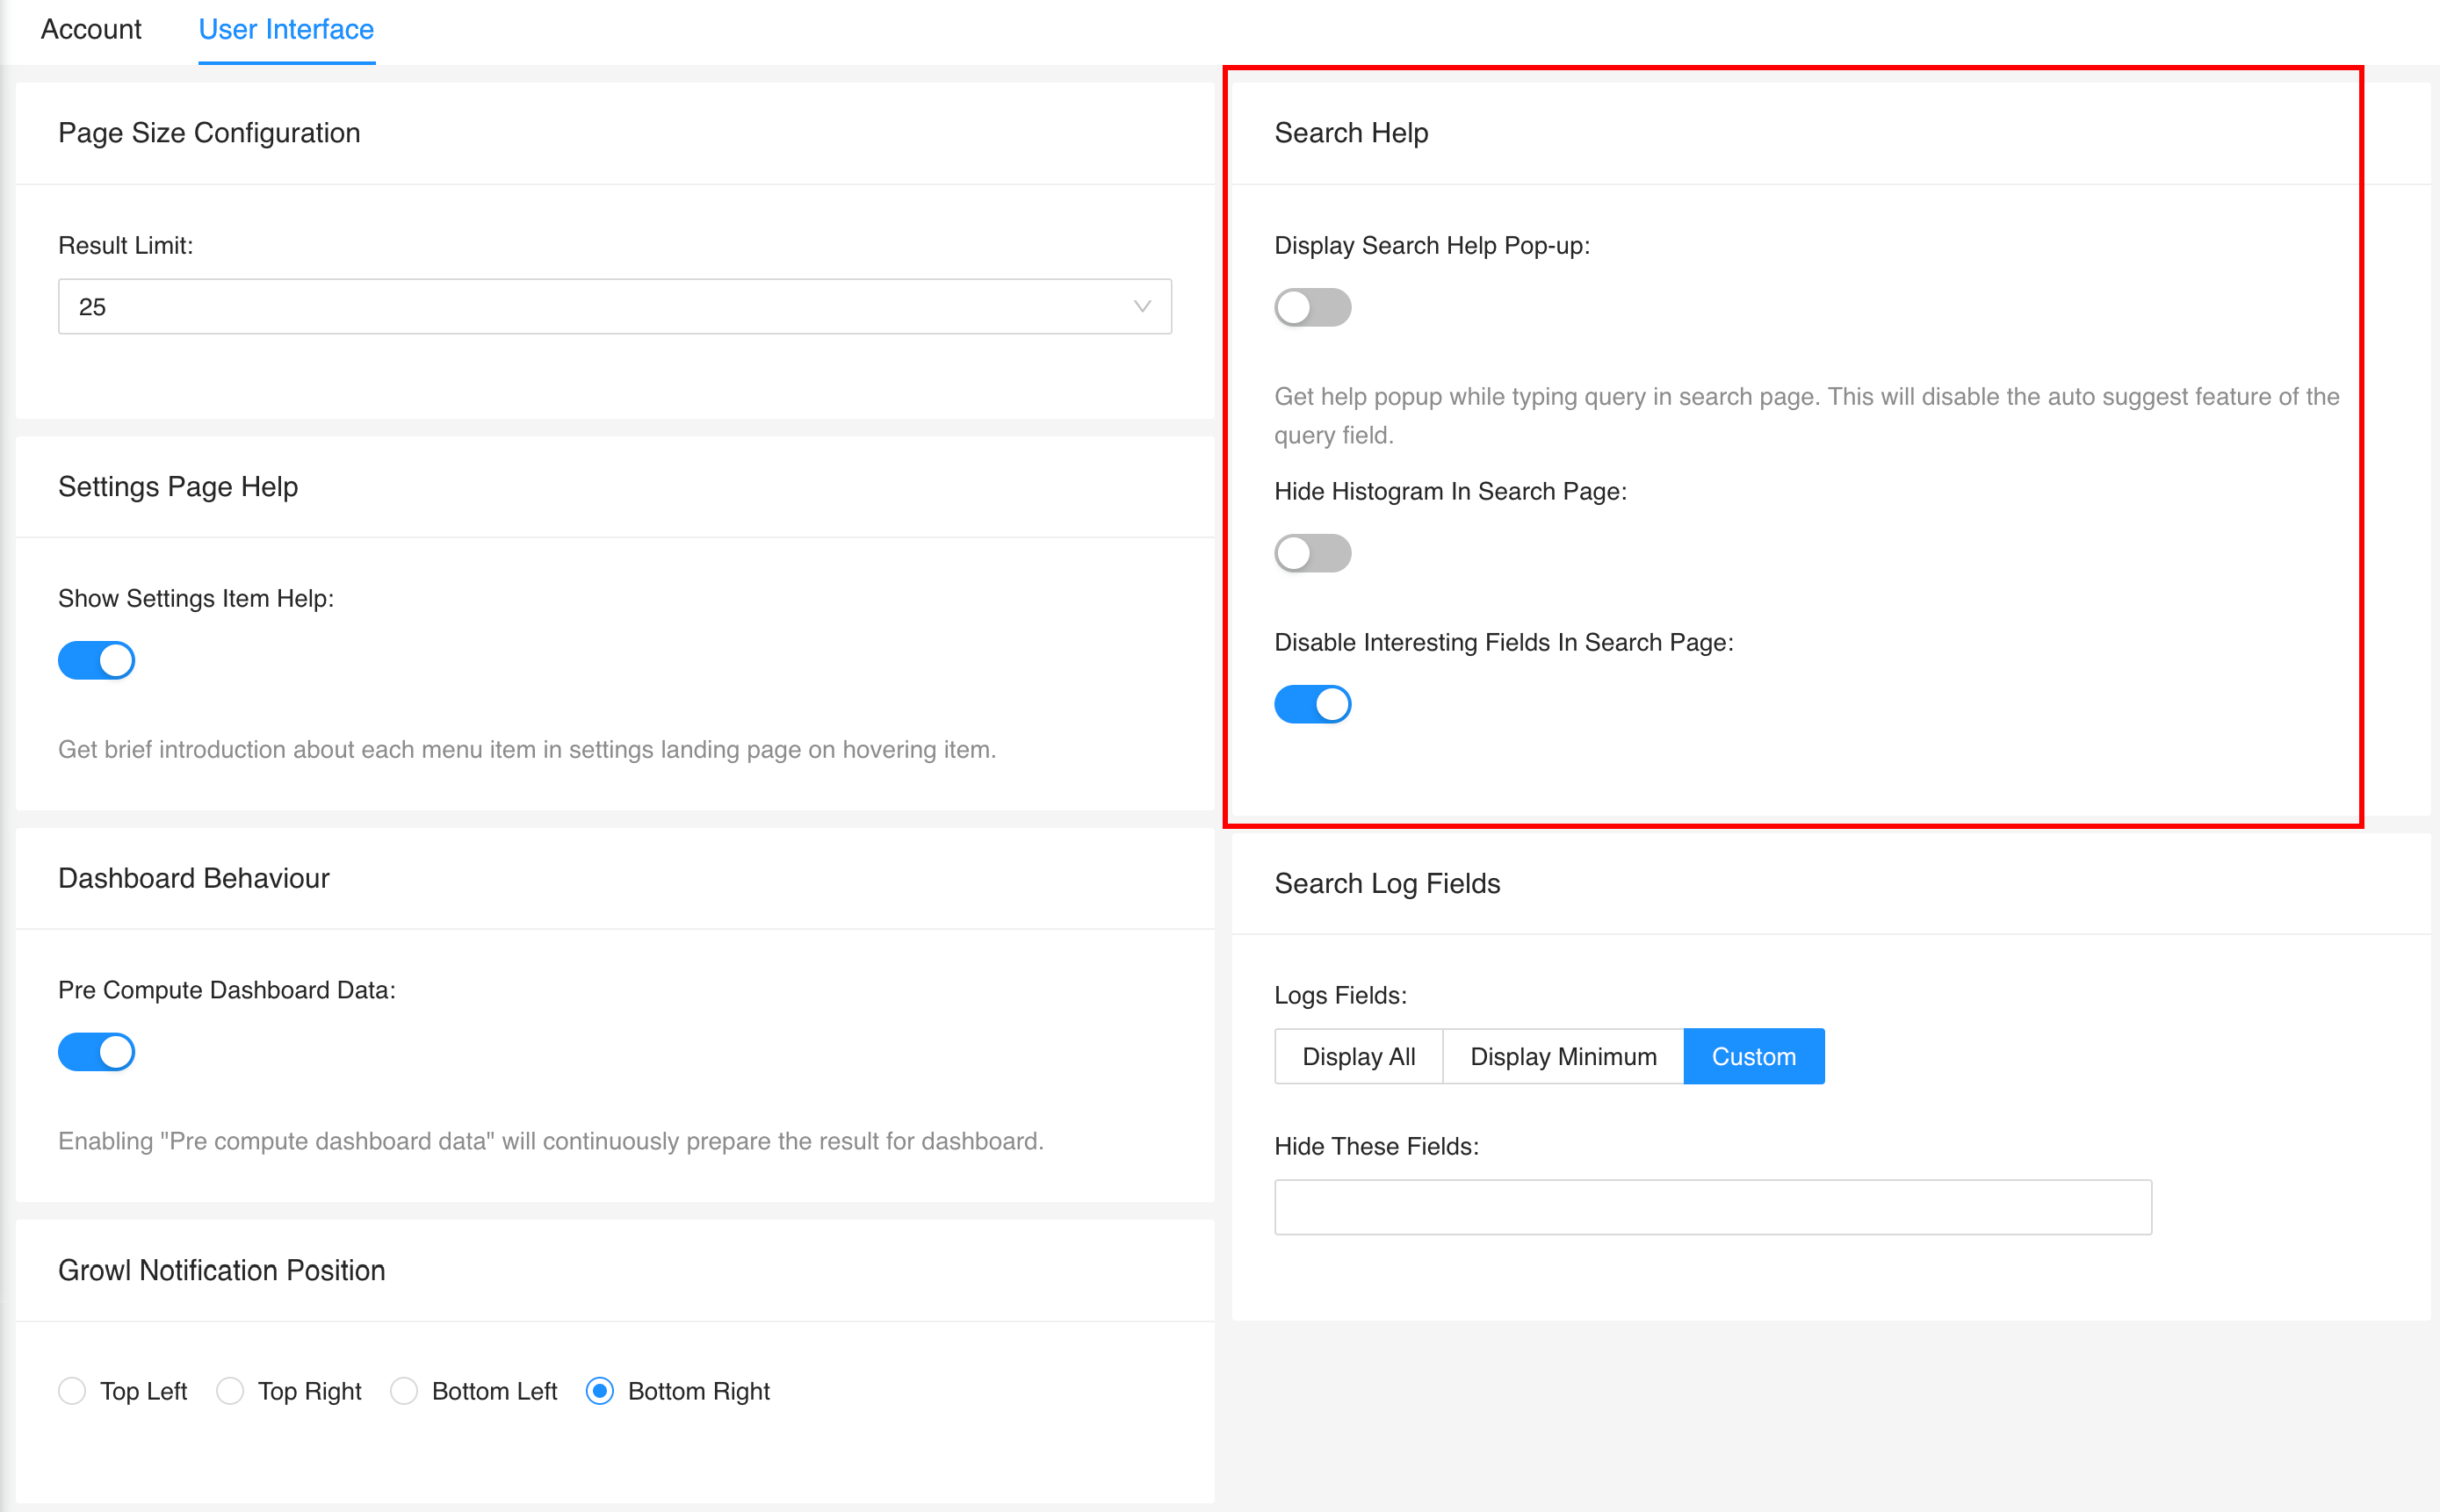
Task: Click the Result Limit dropdown arrow
Action: (x=1142, y=307)
